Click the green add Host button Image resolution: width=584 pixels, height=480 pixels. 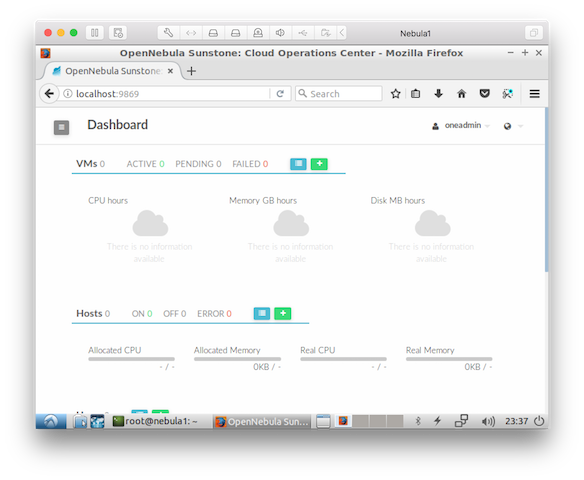(x=283, y=314)
